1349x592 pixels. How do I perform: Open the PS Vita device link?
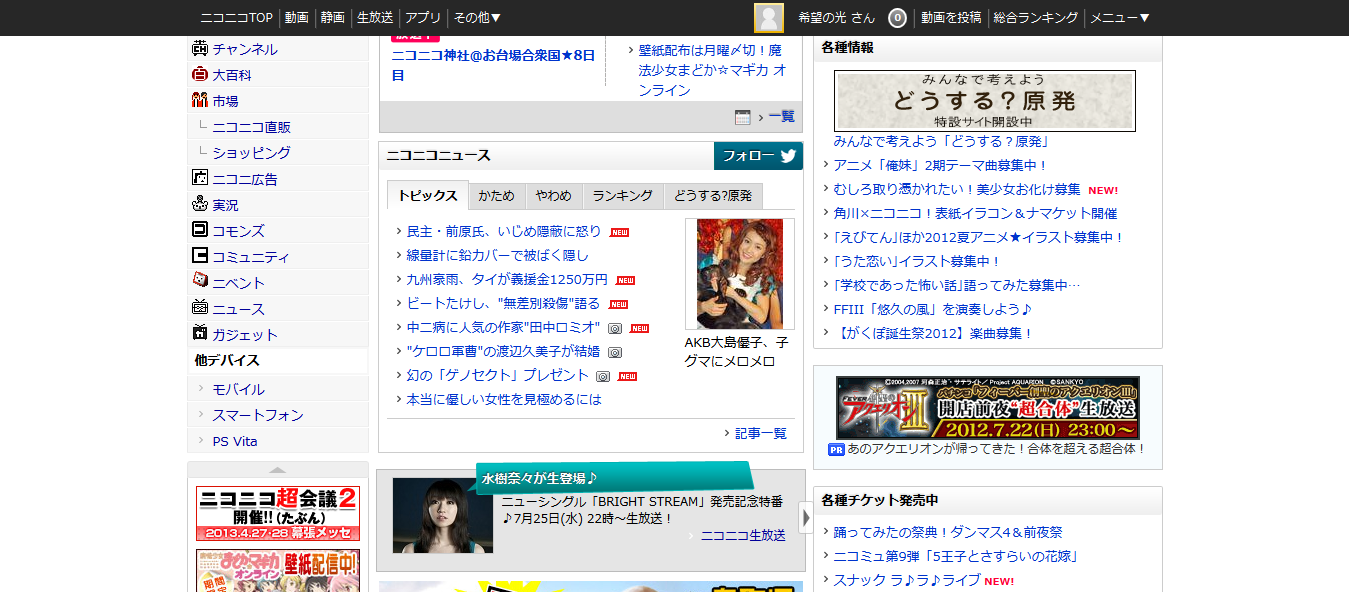coord(235,441)
